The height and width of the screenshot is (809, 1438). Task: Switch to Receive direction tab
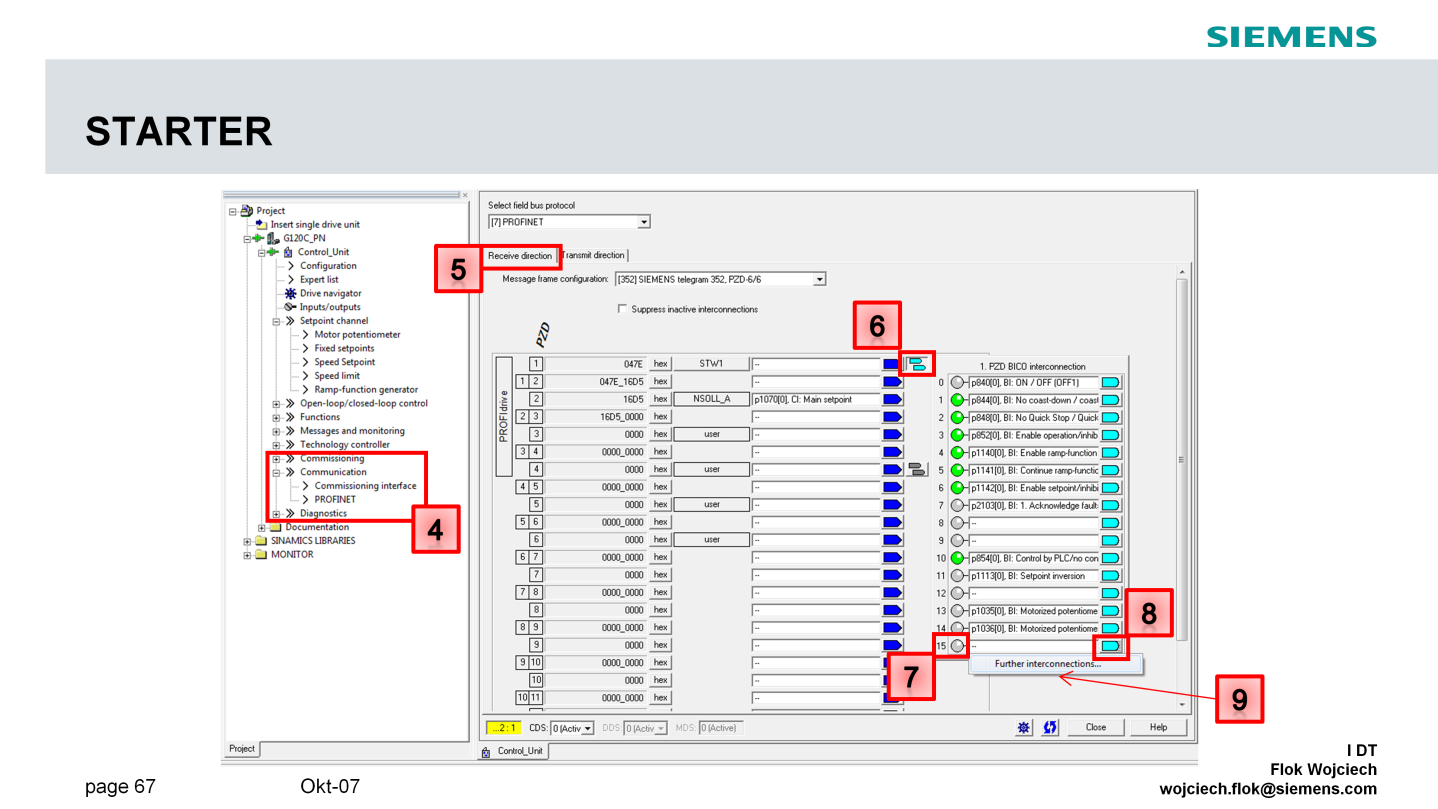(519, 256)
